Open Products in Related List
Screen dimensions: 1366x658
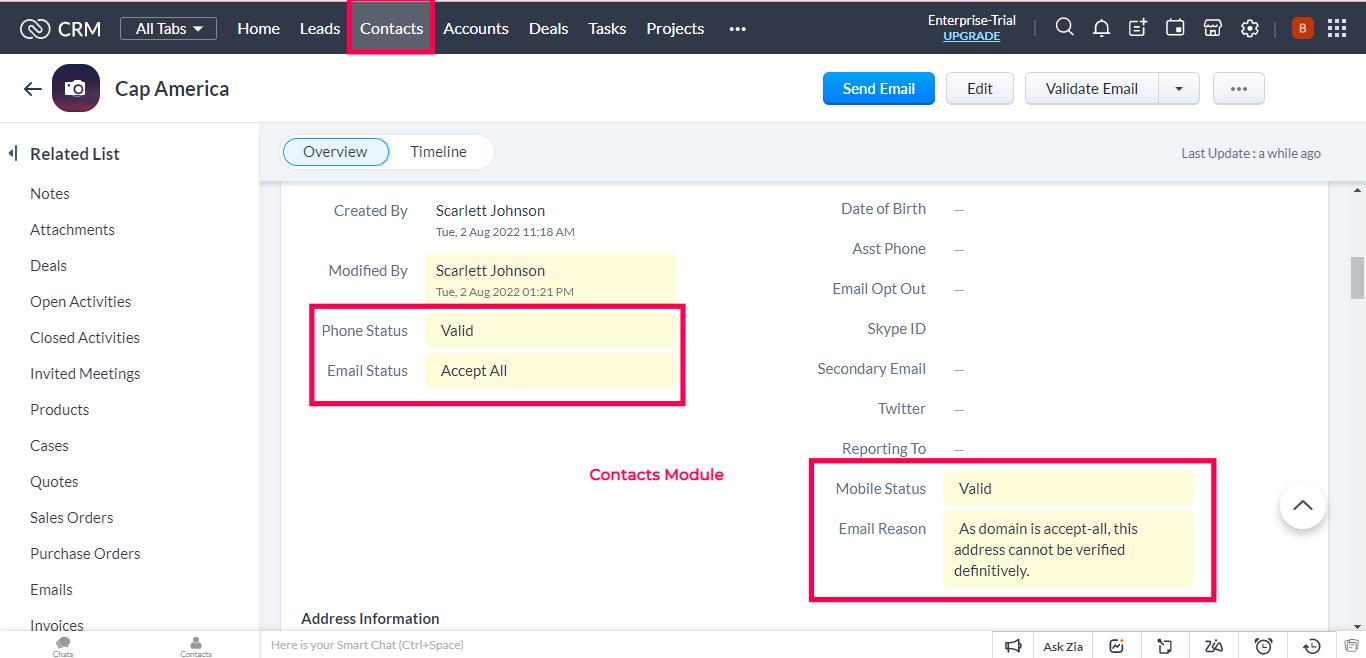click(59, 410)
